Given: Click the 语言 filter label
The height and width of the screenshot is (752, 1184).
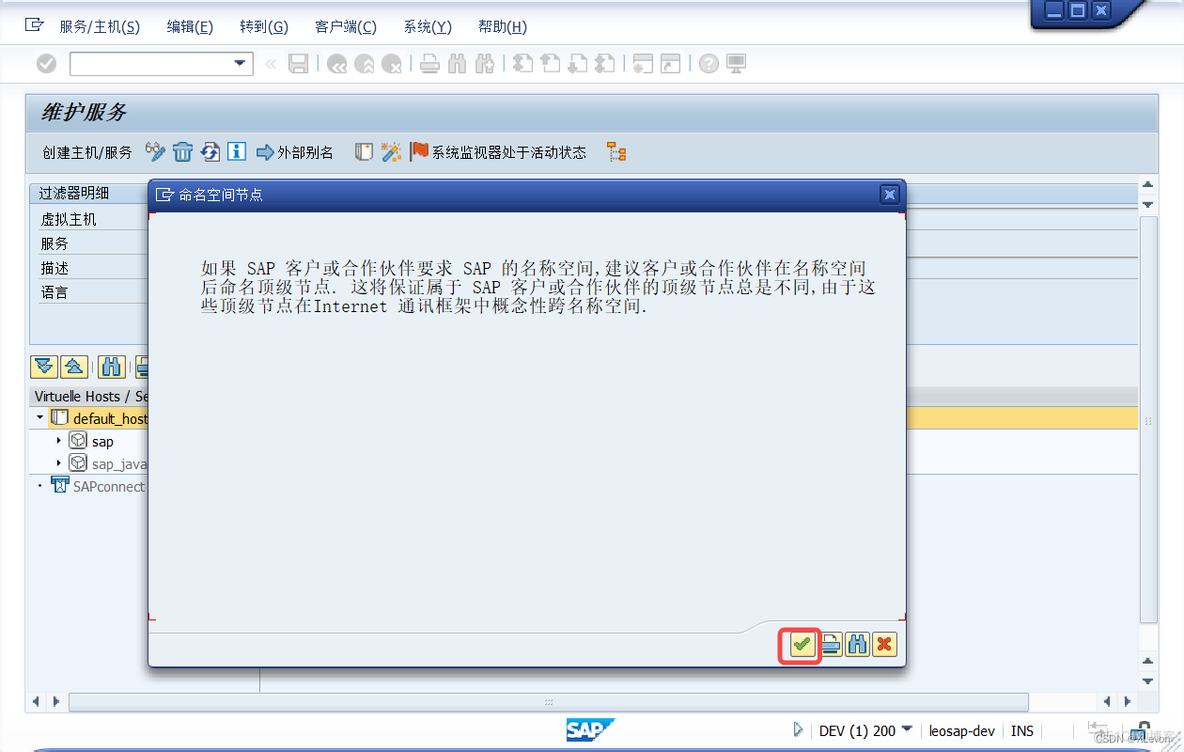Looking at the screenshot, I should pyautogui.click(x=54, y=292).
